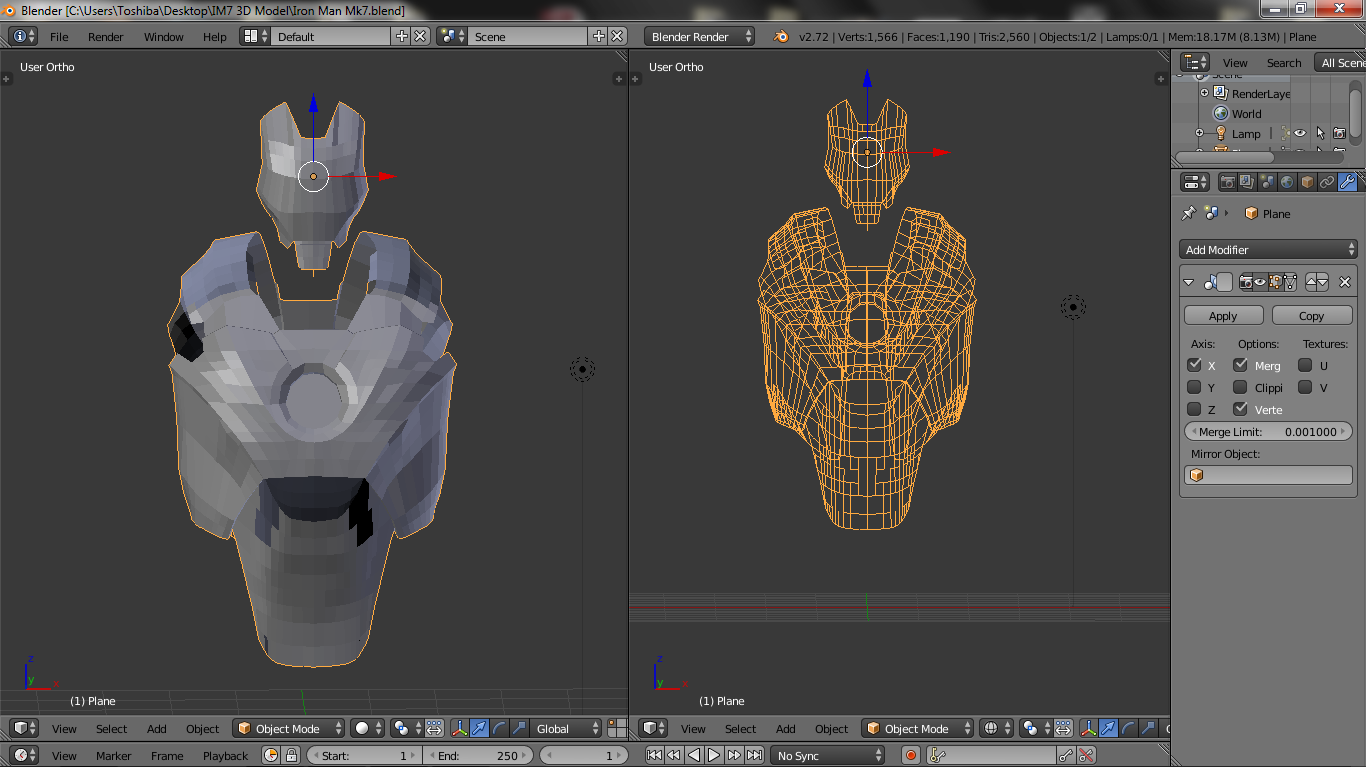
Task: Enable the Clipping option checkbox
Action: (x=1240, y=387)
